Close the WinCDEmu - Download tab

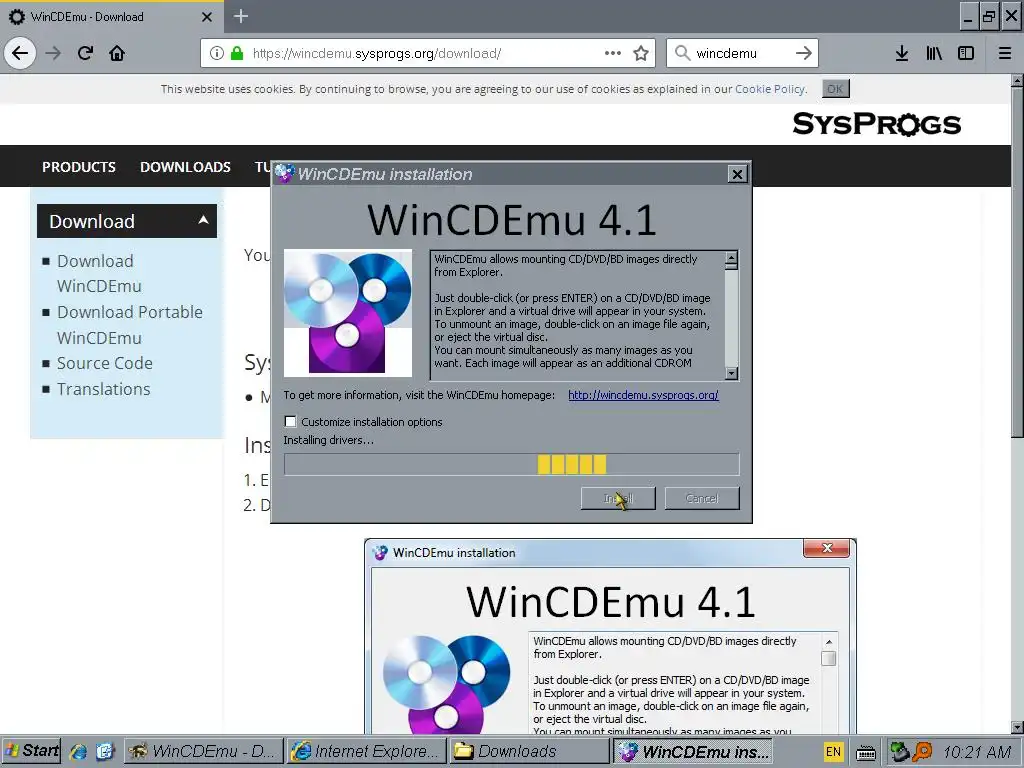coord(207,17)
